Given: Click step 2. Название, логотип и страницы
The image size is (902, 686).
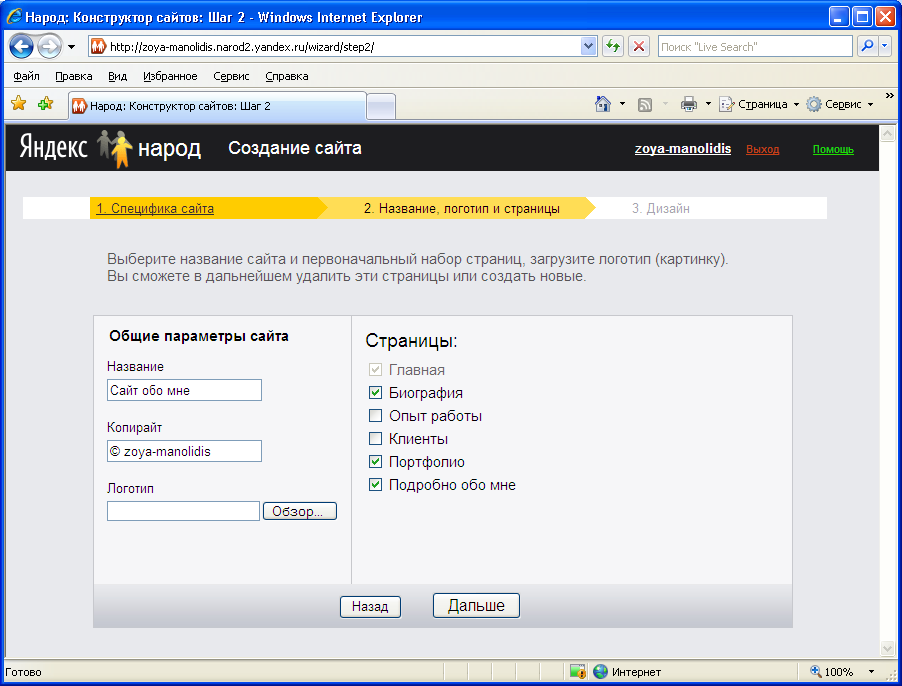Looking at the screenshot, I should coord(461,208).
